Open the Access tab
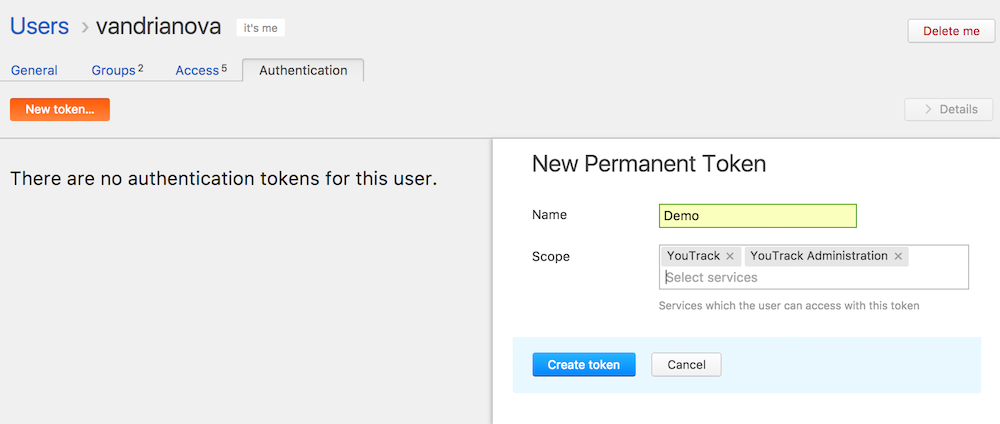Image resolution: width=1000 pixels, height=424 pixels. (200, 71)
